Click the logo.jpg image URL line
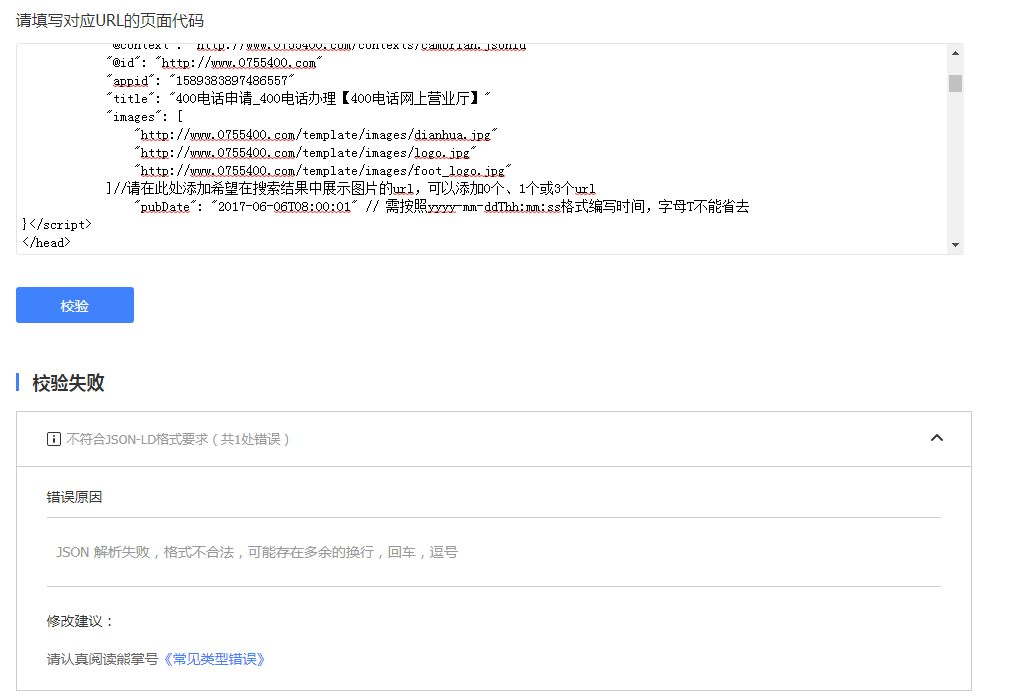1016x700 pixels. click(306, 153)
